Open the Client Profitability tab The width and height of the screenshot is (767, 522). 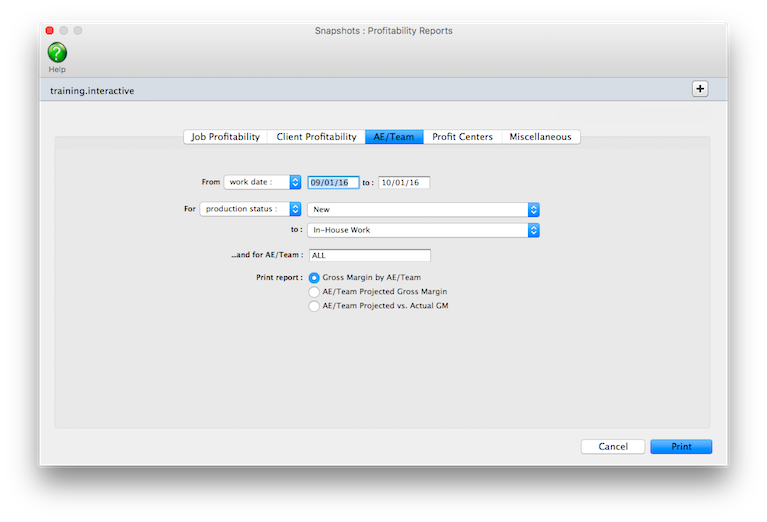(316, 137)
